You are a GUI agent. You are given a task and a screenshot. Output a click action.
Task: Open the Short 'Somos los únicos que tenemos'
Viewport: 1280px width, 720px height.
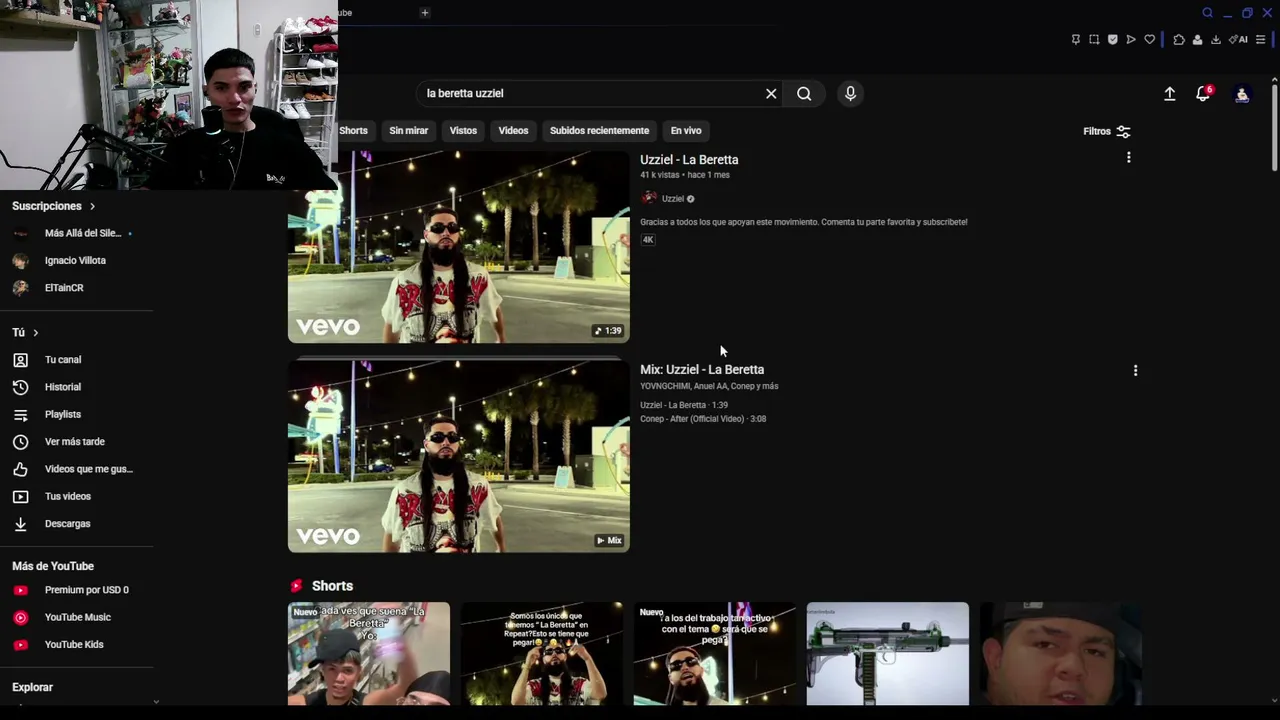(542, 654)
